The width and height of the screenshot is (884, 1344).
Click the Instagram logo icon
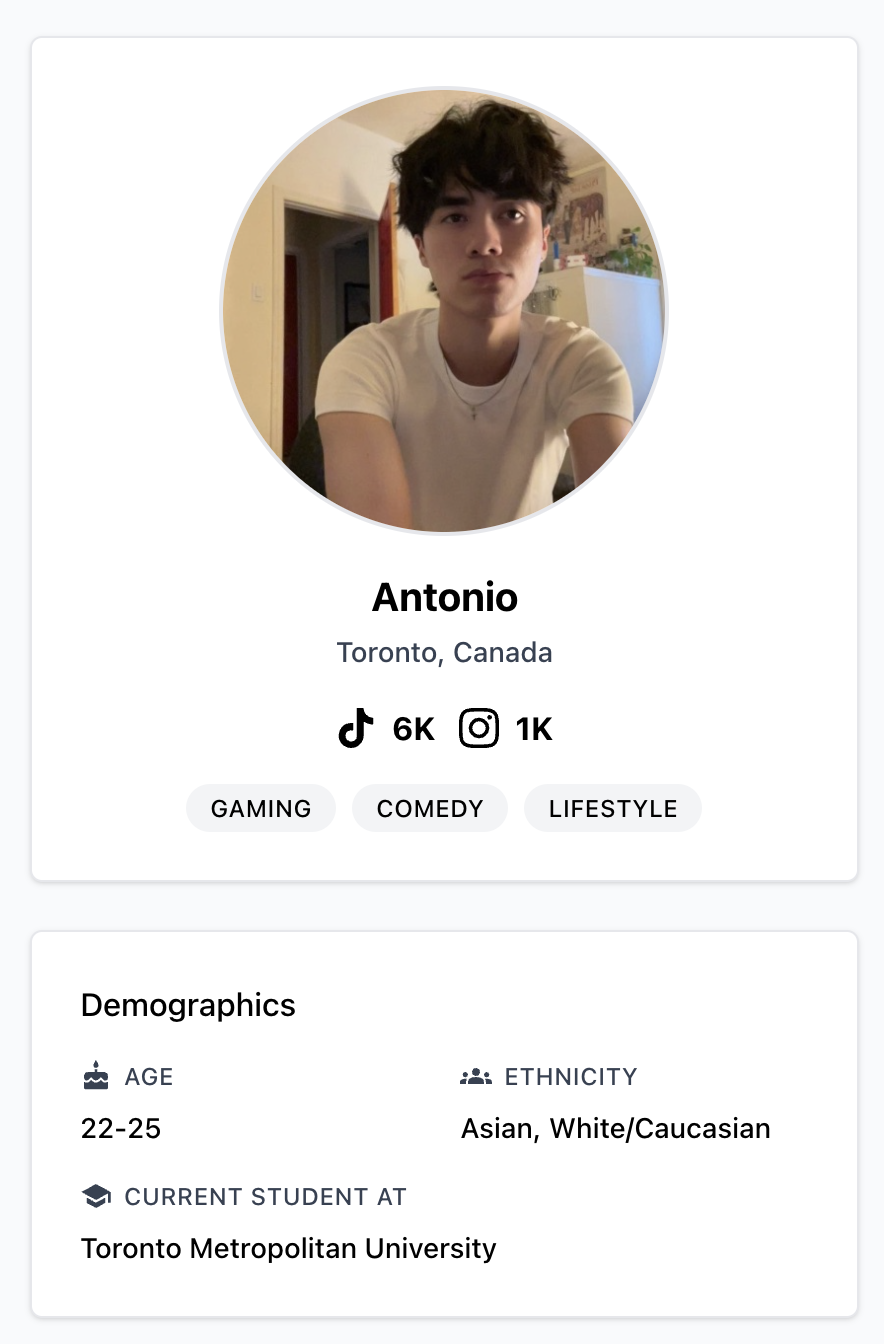click(x=479, y=729)
